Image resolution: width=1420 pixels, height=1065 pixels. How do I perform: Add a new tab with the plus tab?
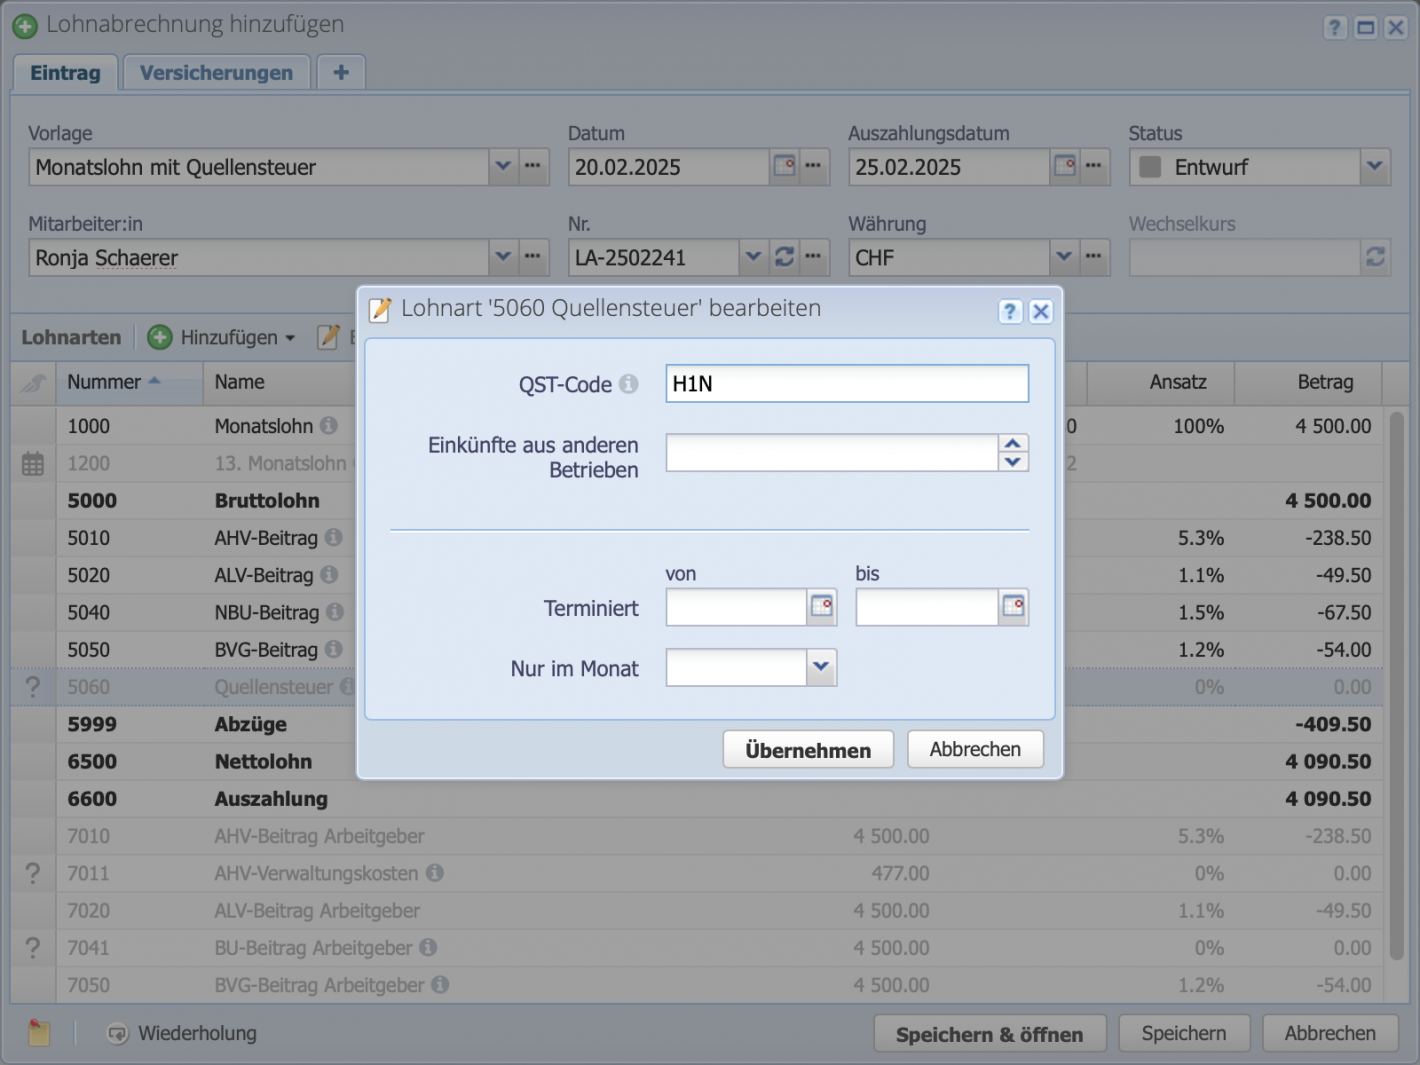[340, 71]
